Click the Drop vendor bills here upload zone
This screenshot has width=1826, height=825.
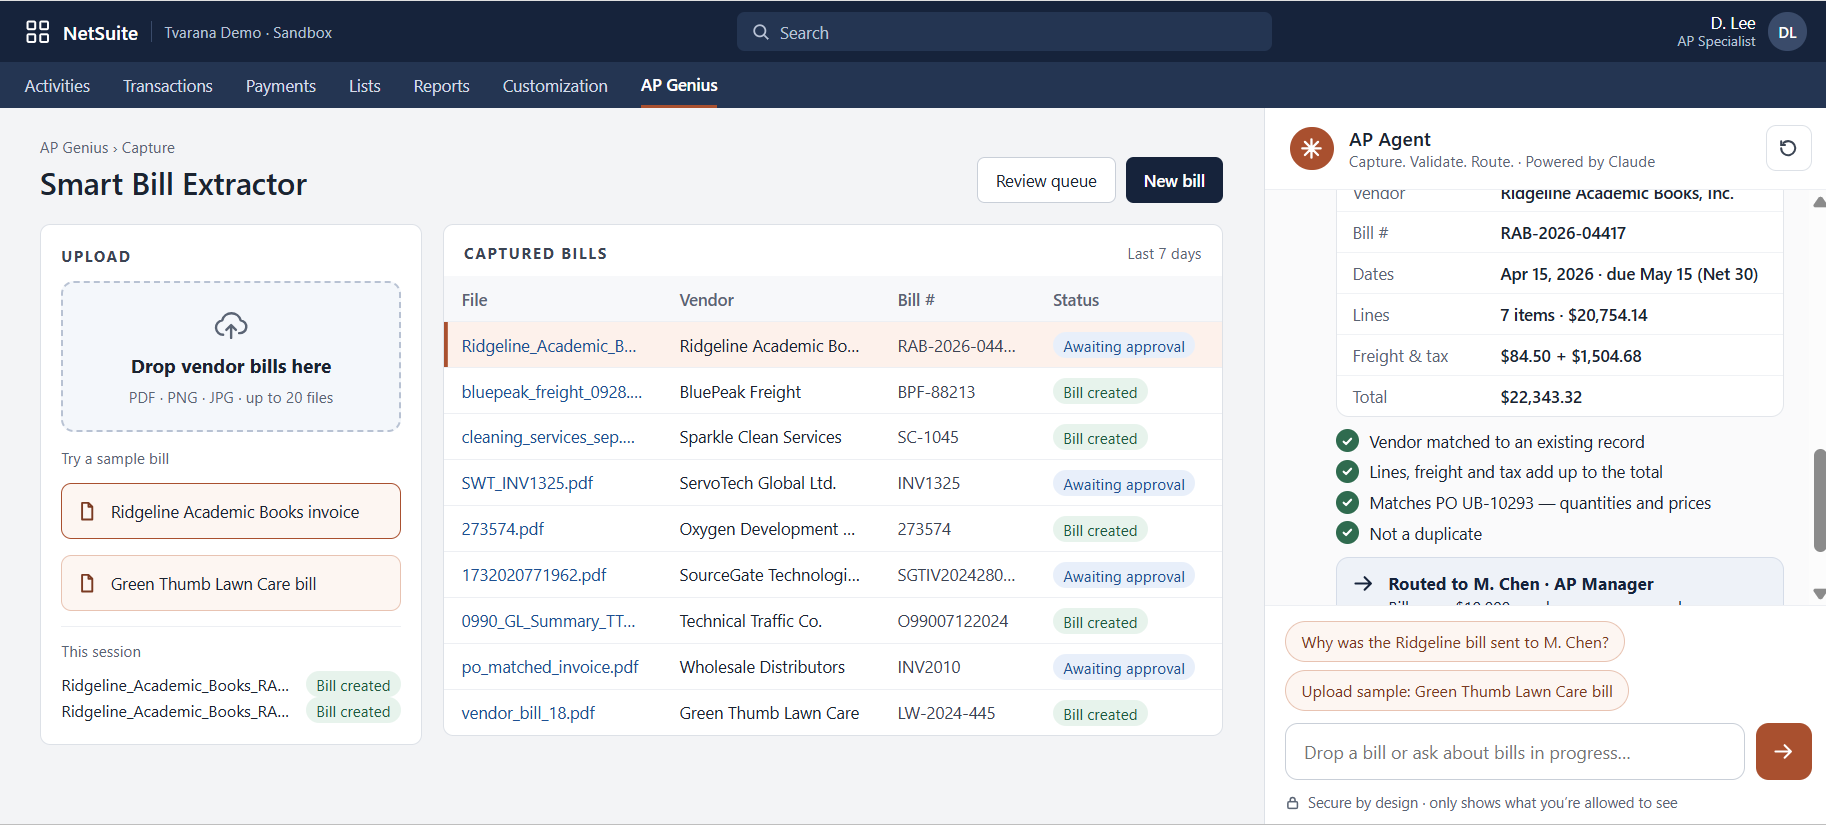(231, 356)
